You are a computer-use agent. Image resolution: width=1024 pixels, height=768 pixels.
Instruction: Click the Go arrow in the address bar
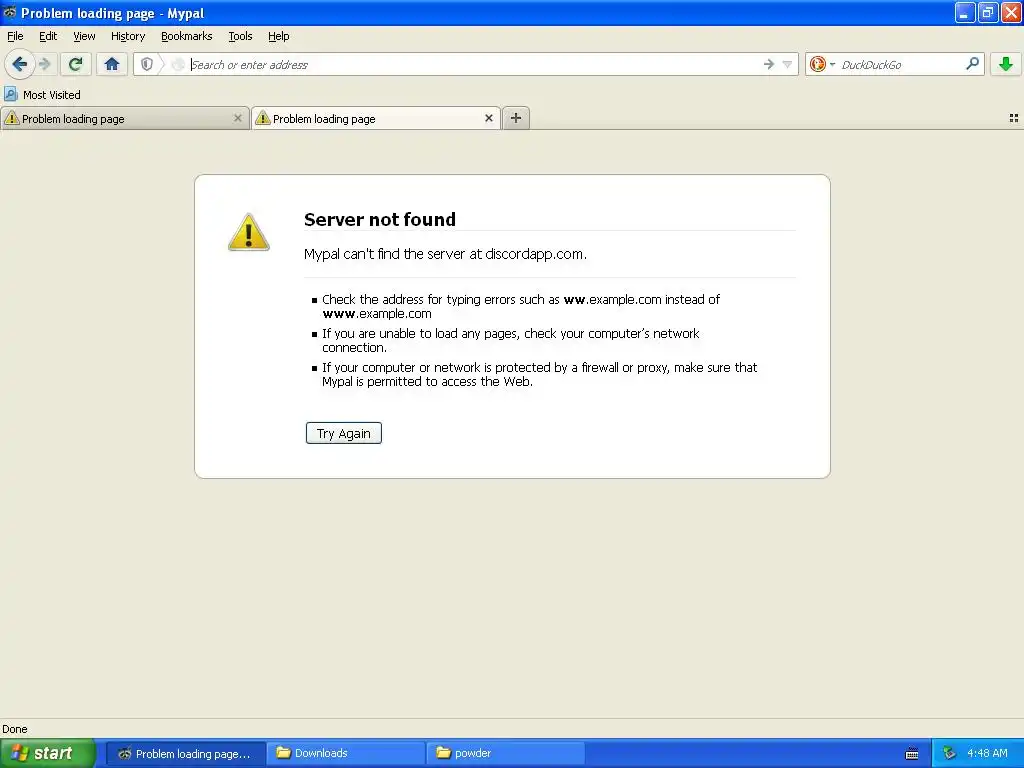coord(769,64)
